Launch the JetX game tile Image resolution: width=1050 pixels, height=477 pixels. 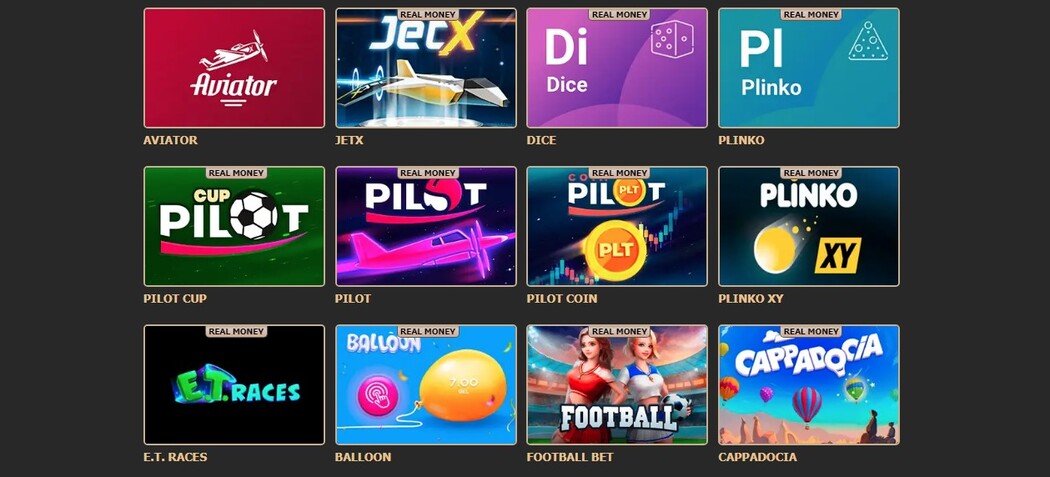pos(426,68)
